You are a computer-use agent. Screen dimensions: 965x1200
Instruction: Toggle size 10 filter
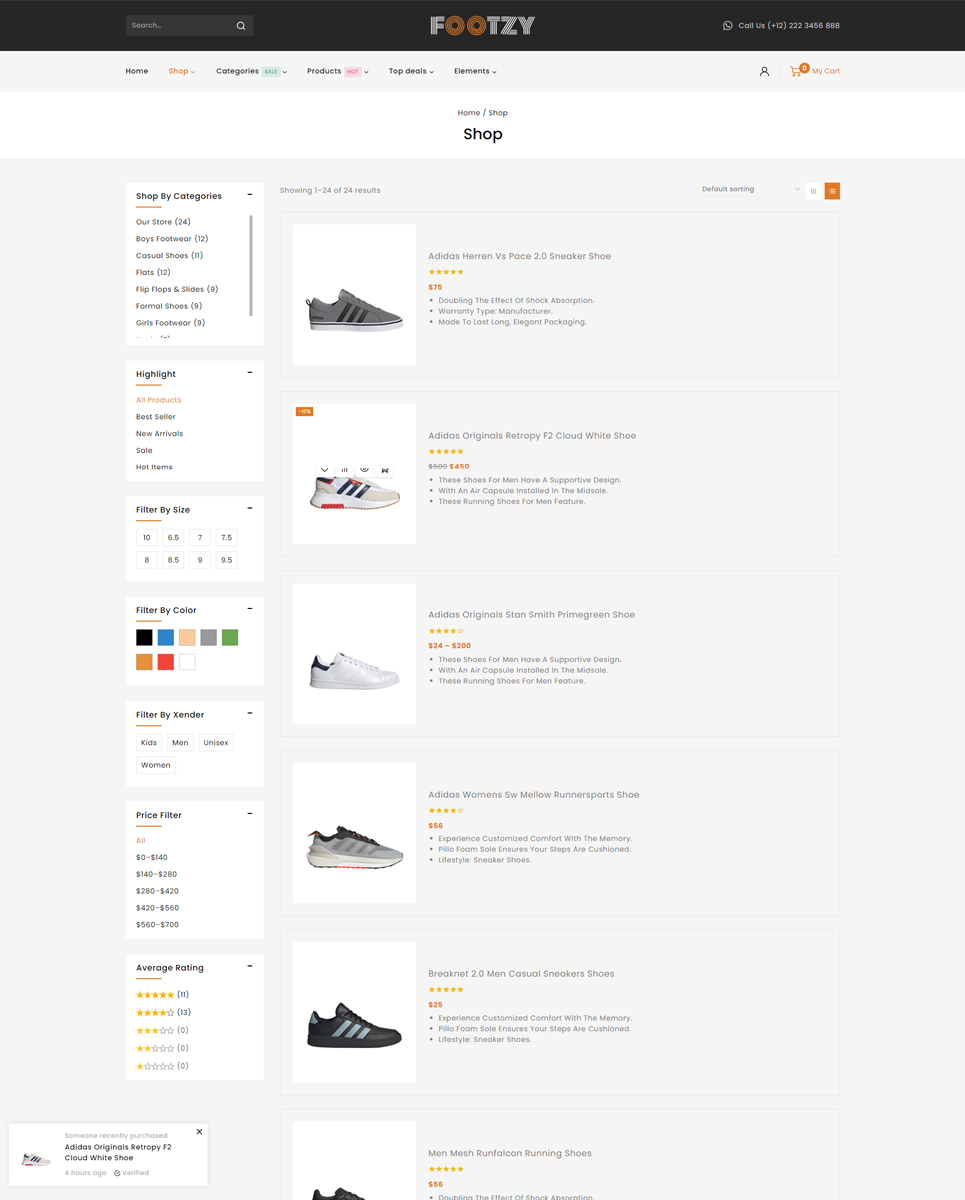point(147,538)
